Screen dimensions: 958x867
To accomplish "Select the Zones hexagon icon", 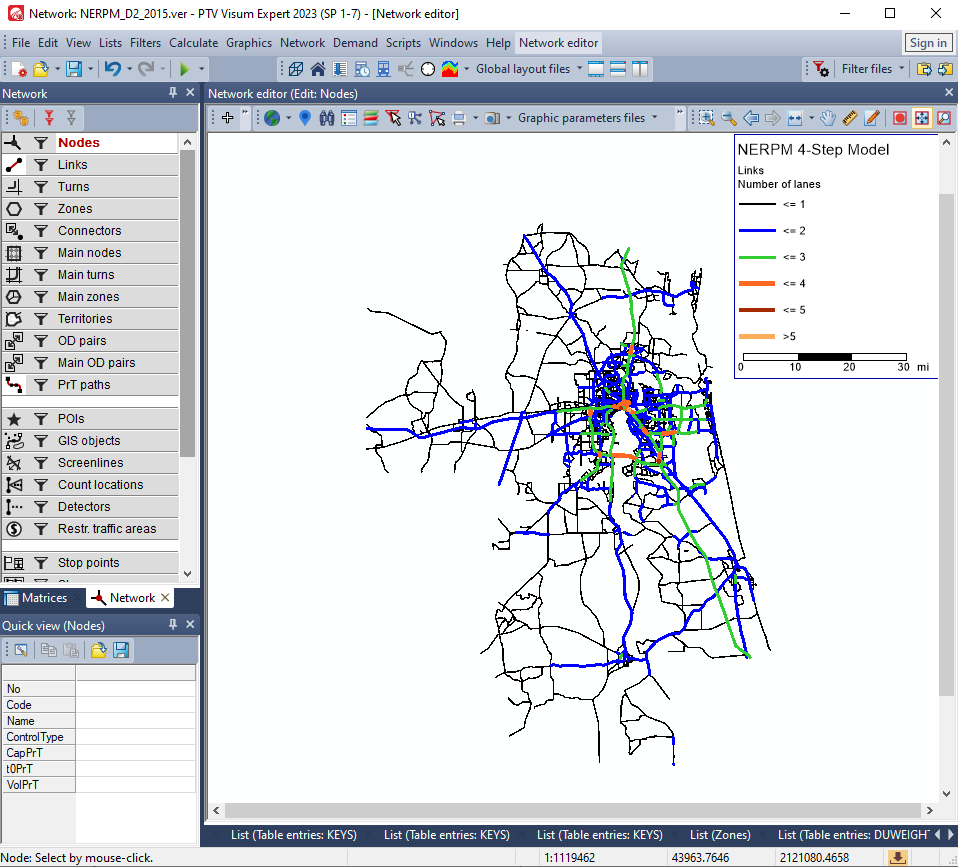I will click(14, 209).
